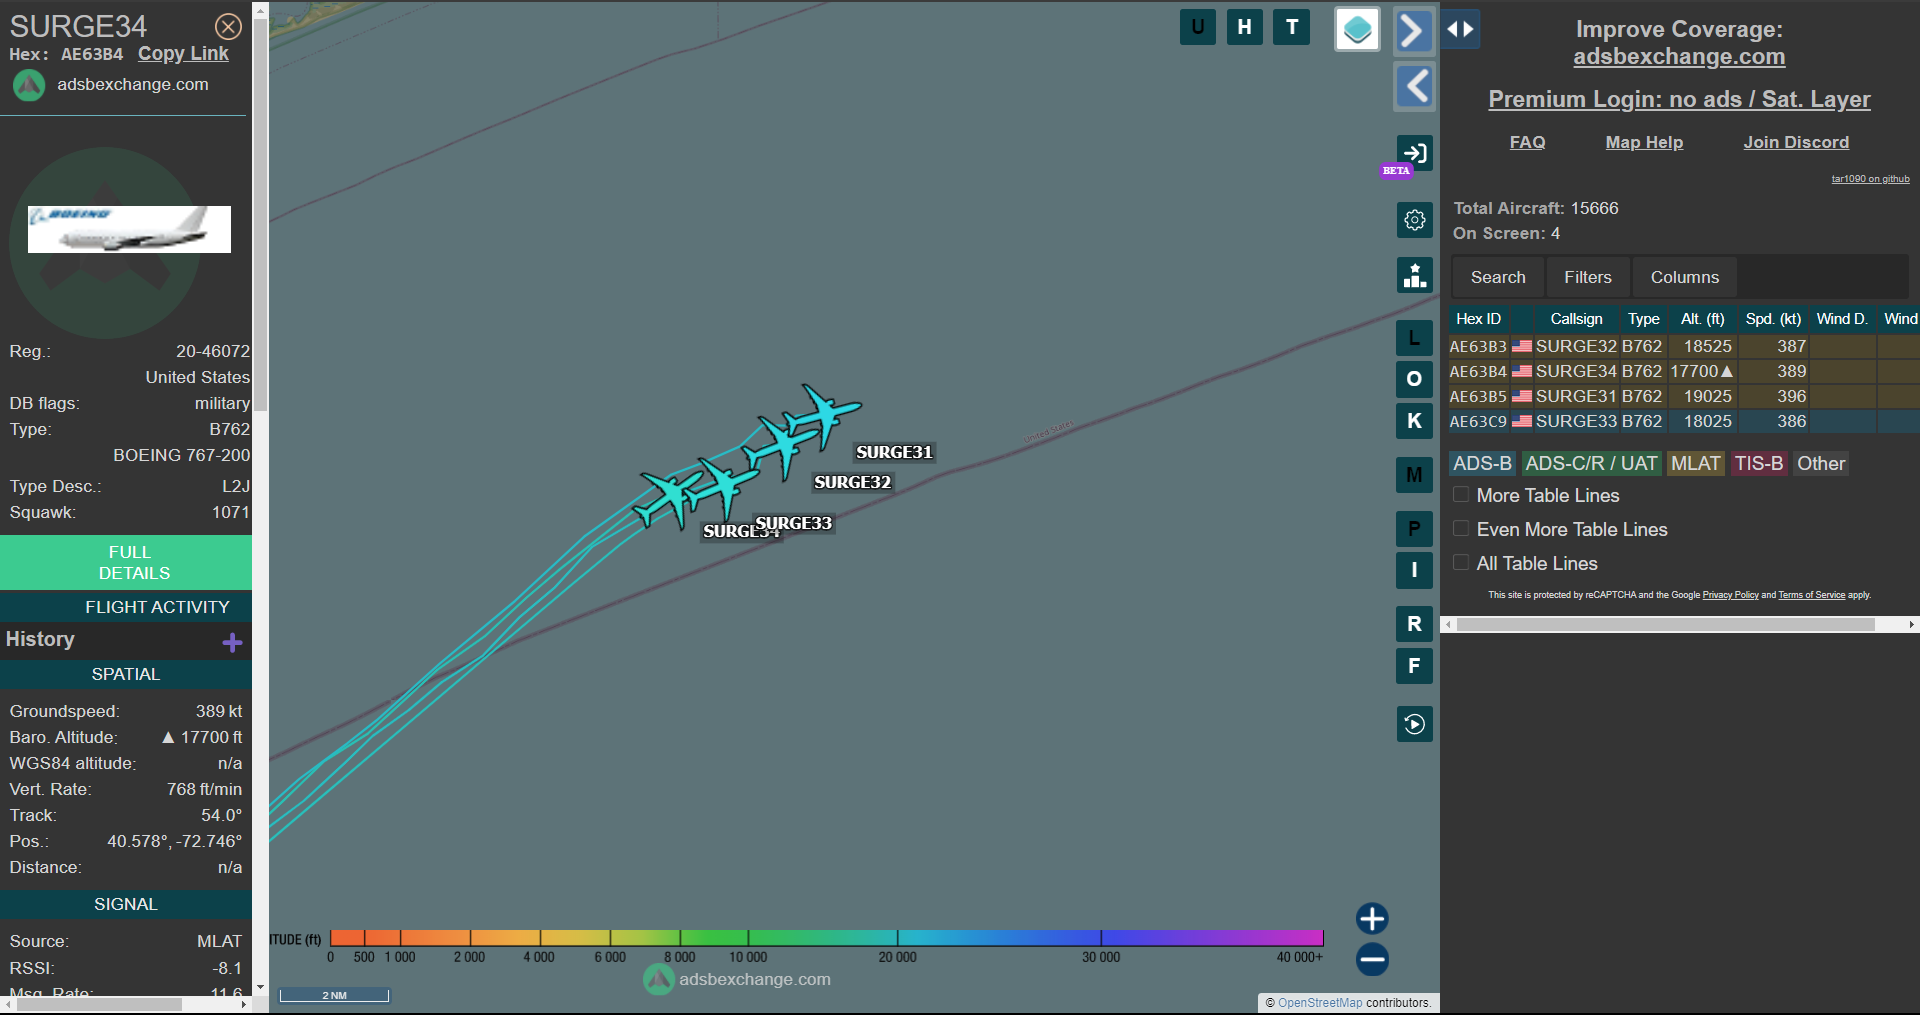This screenshot has width=1920, height=1015.
Task: Zoom in the map
Action: [1372, 918]
